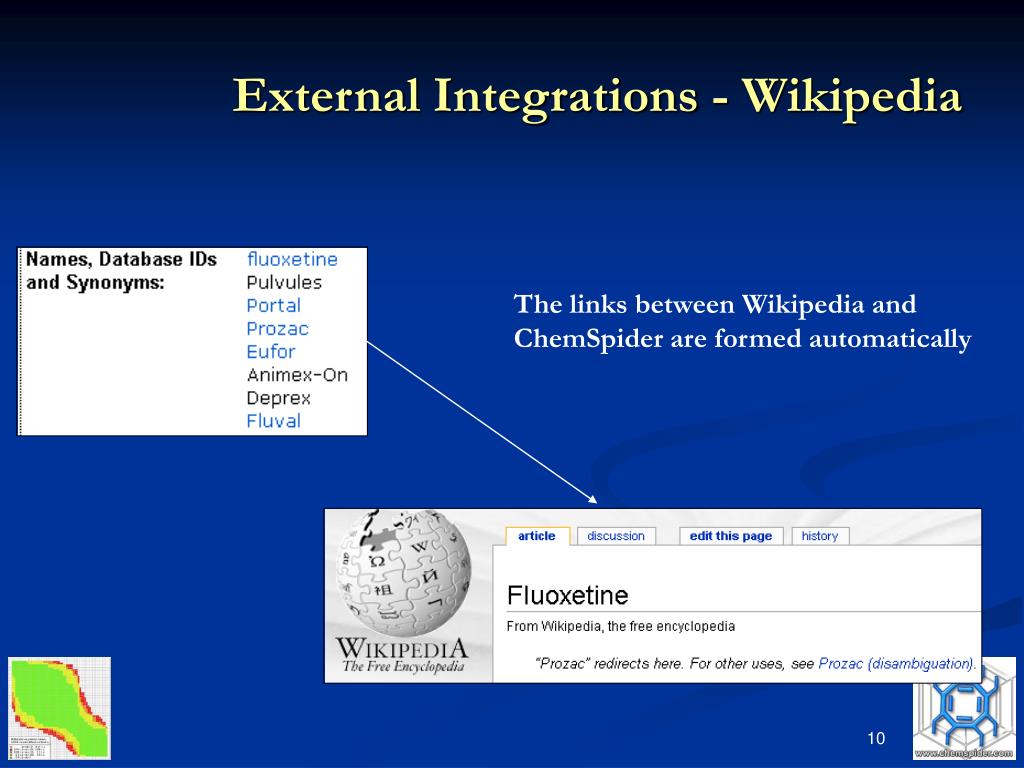Select the Deprex synonym text

pyautogui.click(x=278, y=398)
